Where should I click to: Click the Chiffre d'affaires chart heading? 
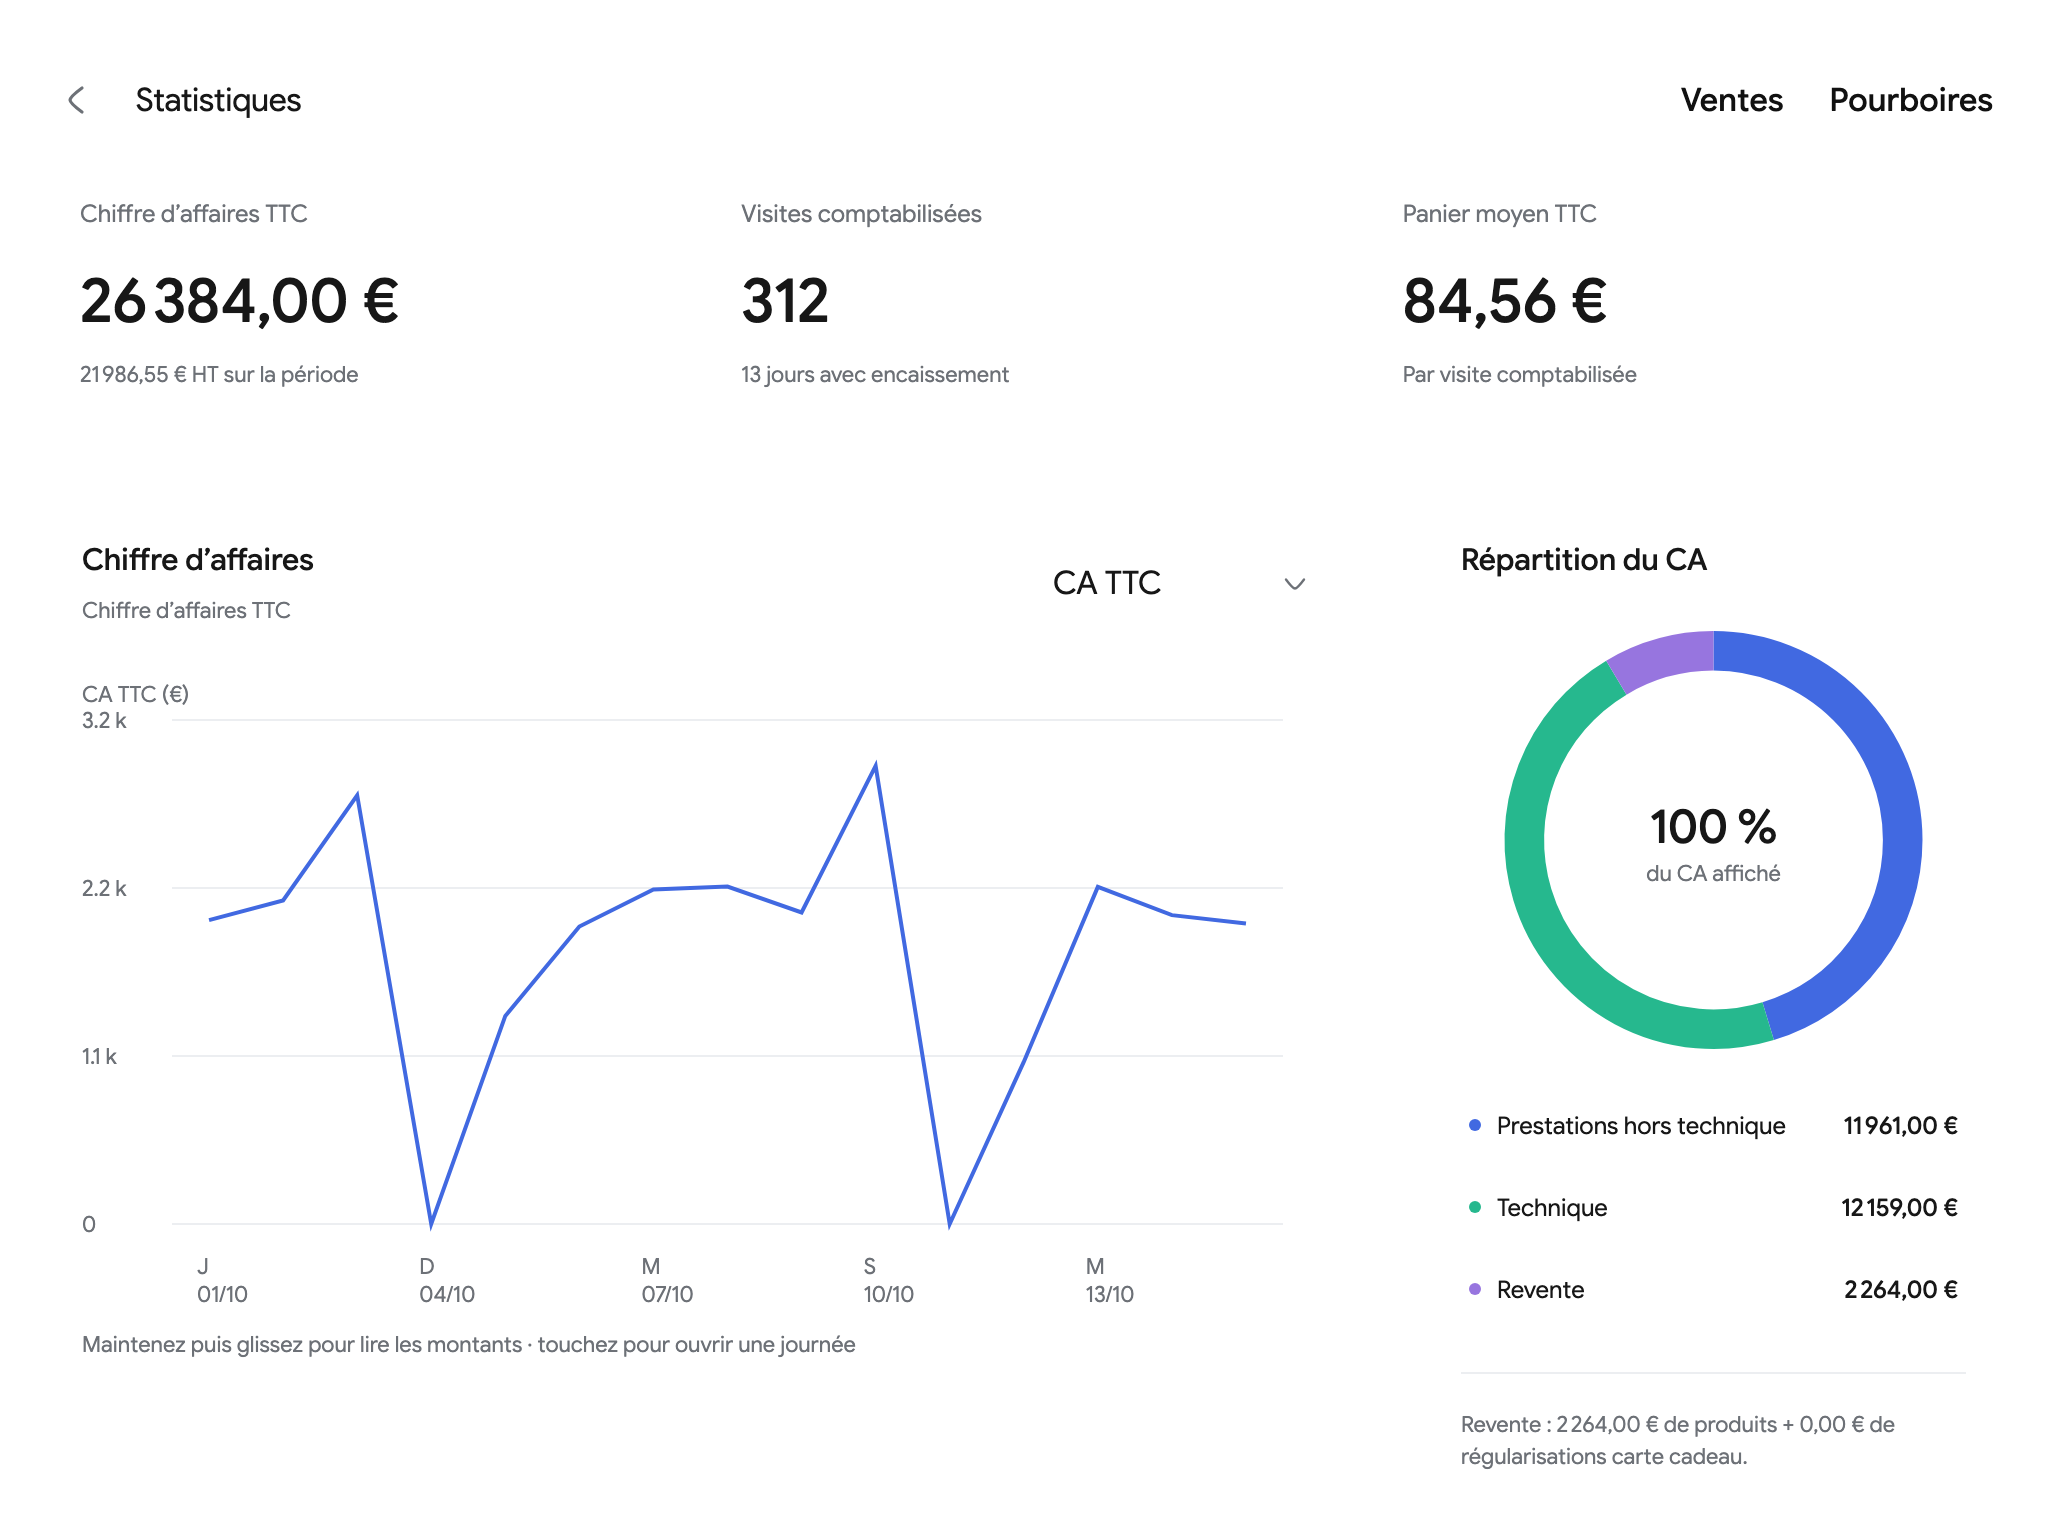(197, 559)
